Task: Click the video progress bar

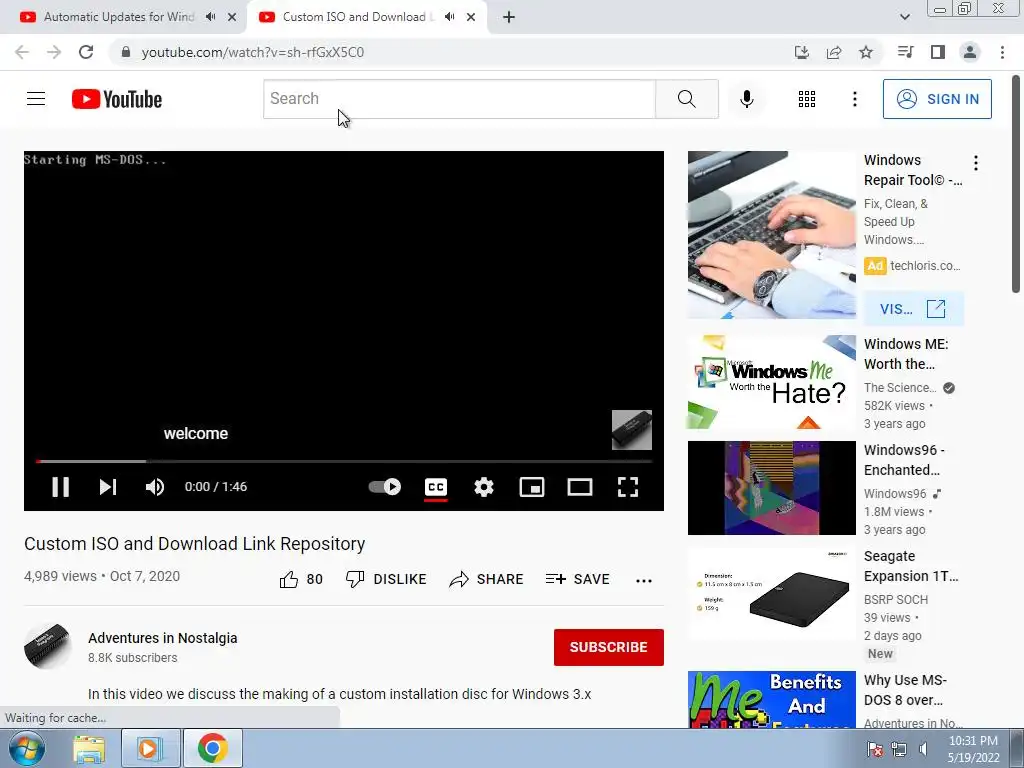Action: click(344, 462)
